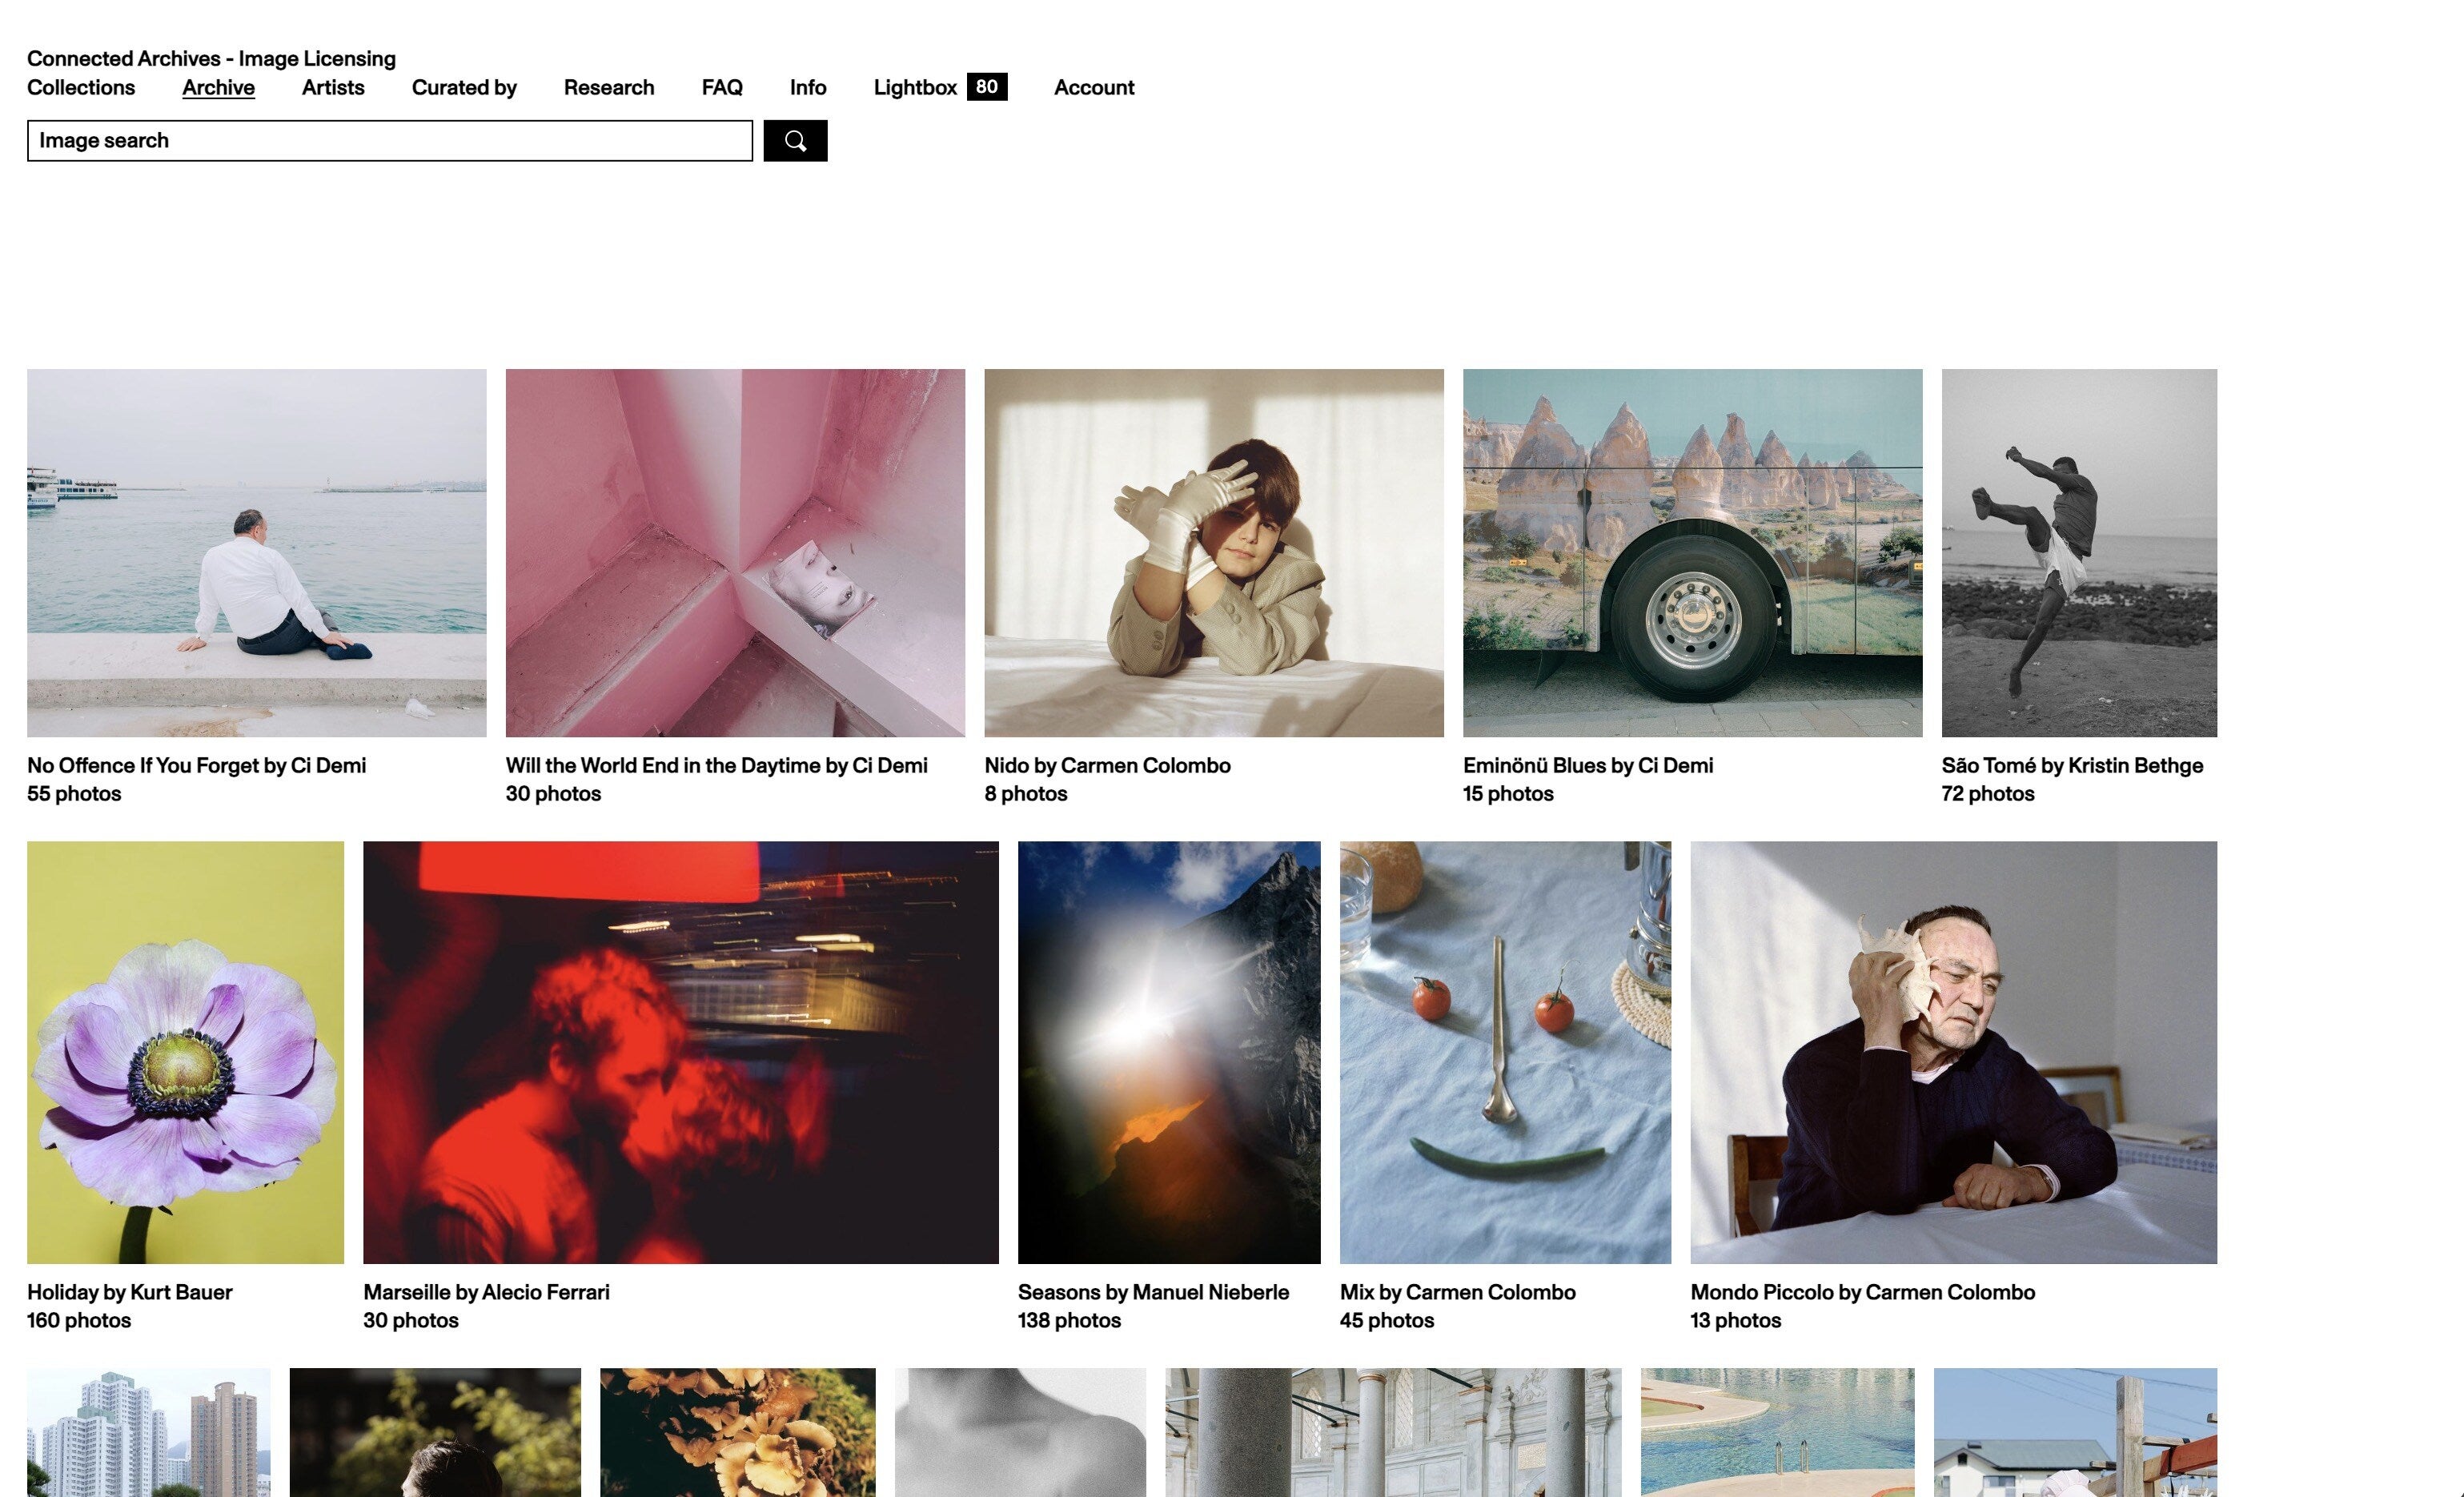
Task: Go to the Artists page
Action: pos(333,87)
